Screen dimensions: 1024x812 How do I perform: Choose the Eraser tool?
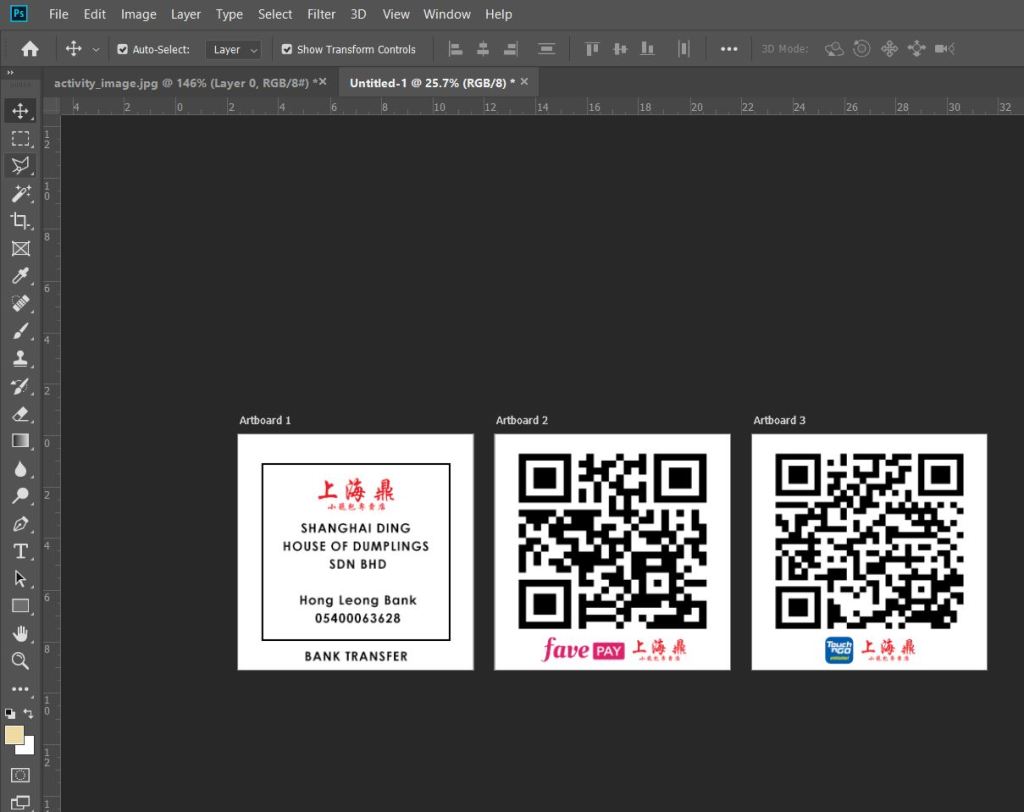[20, 413]
